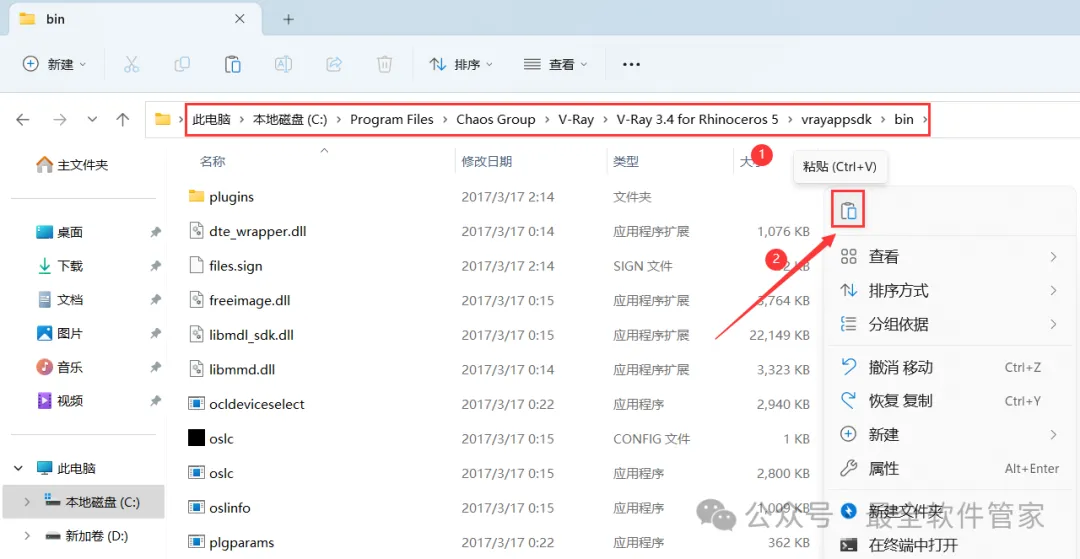Click the Copy icon in toolbar
The height and width of the screenshot is (559, 1080).
(182, 64)
